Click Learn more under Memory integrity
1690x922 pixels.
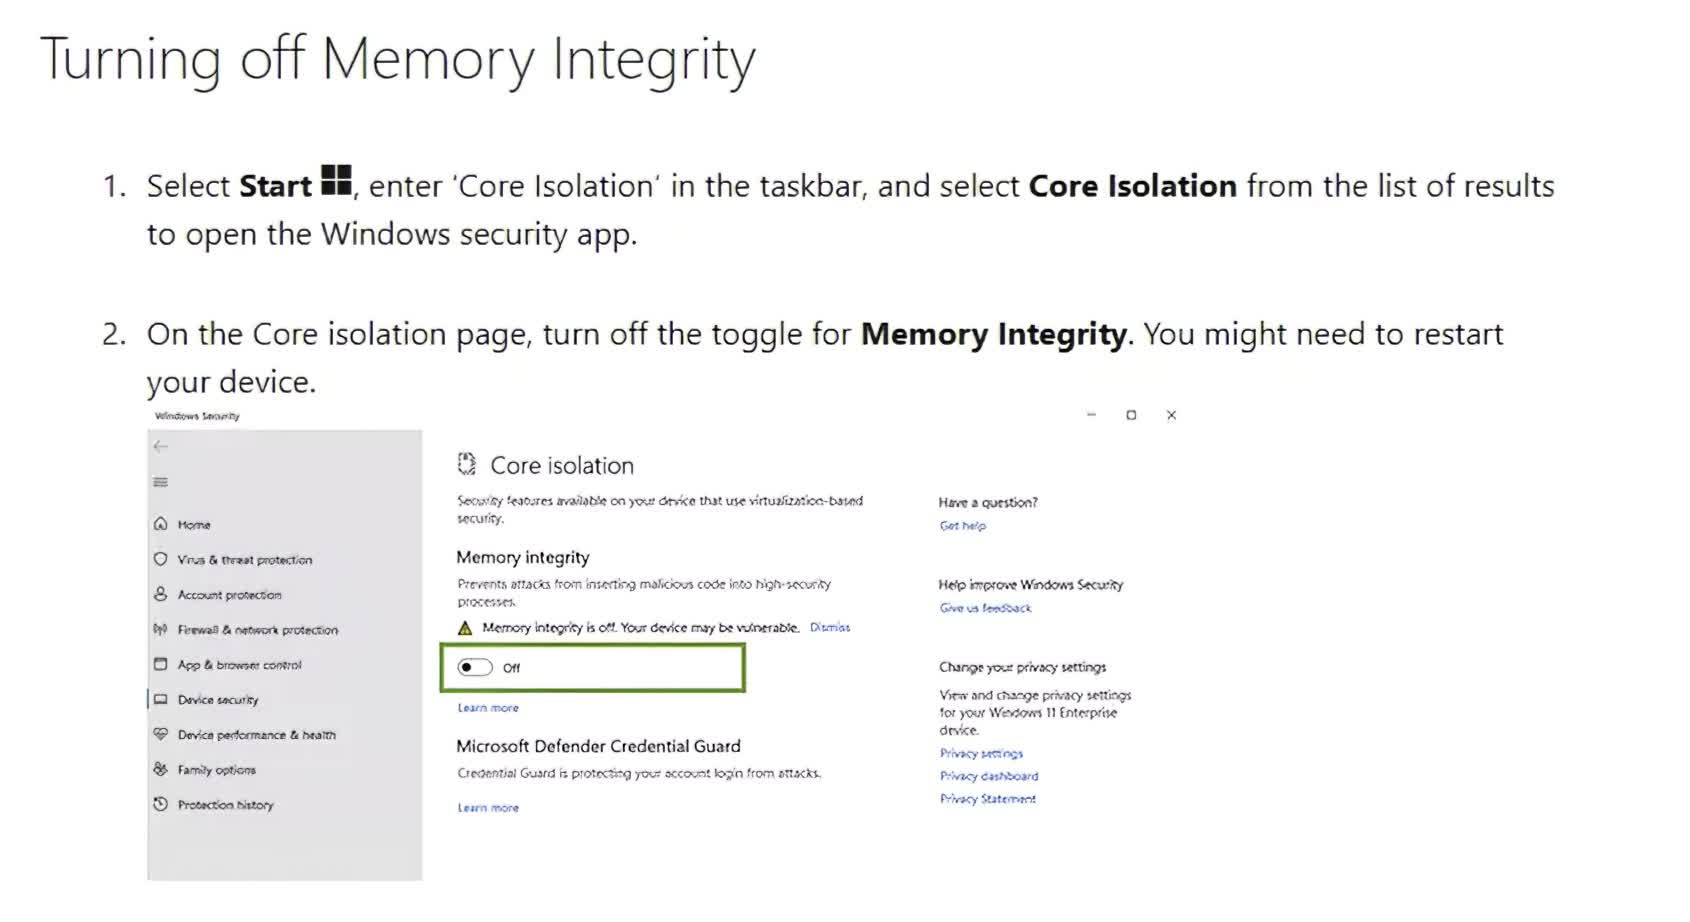pos(488,707)
